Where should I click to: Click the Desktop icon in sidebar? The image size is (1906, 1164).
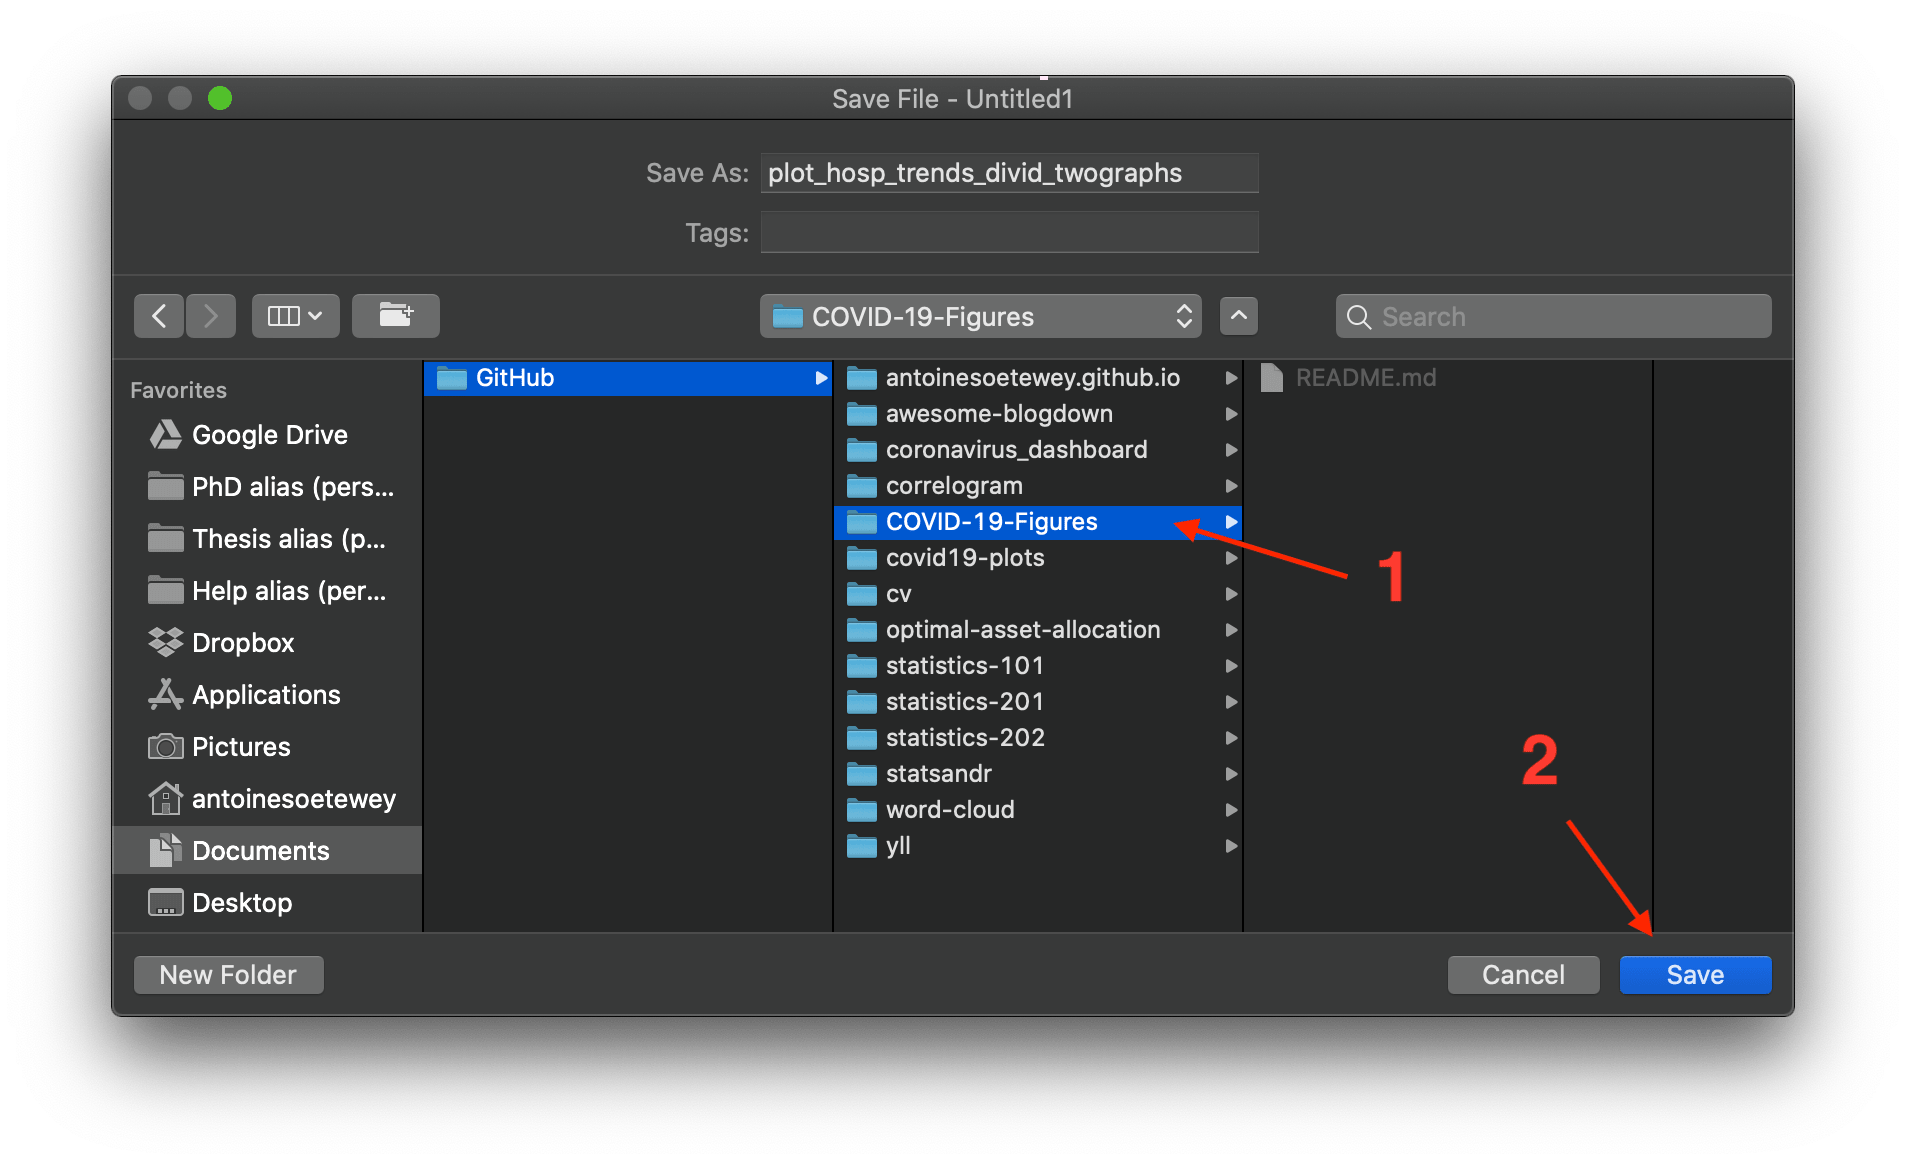tap(165, 903)
